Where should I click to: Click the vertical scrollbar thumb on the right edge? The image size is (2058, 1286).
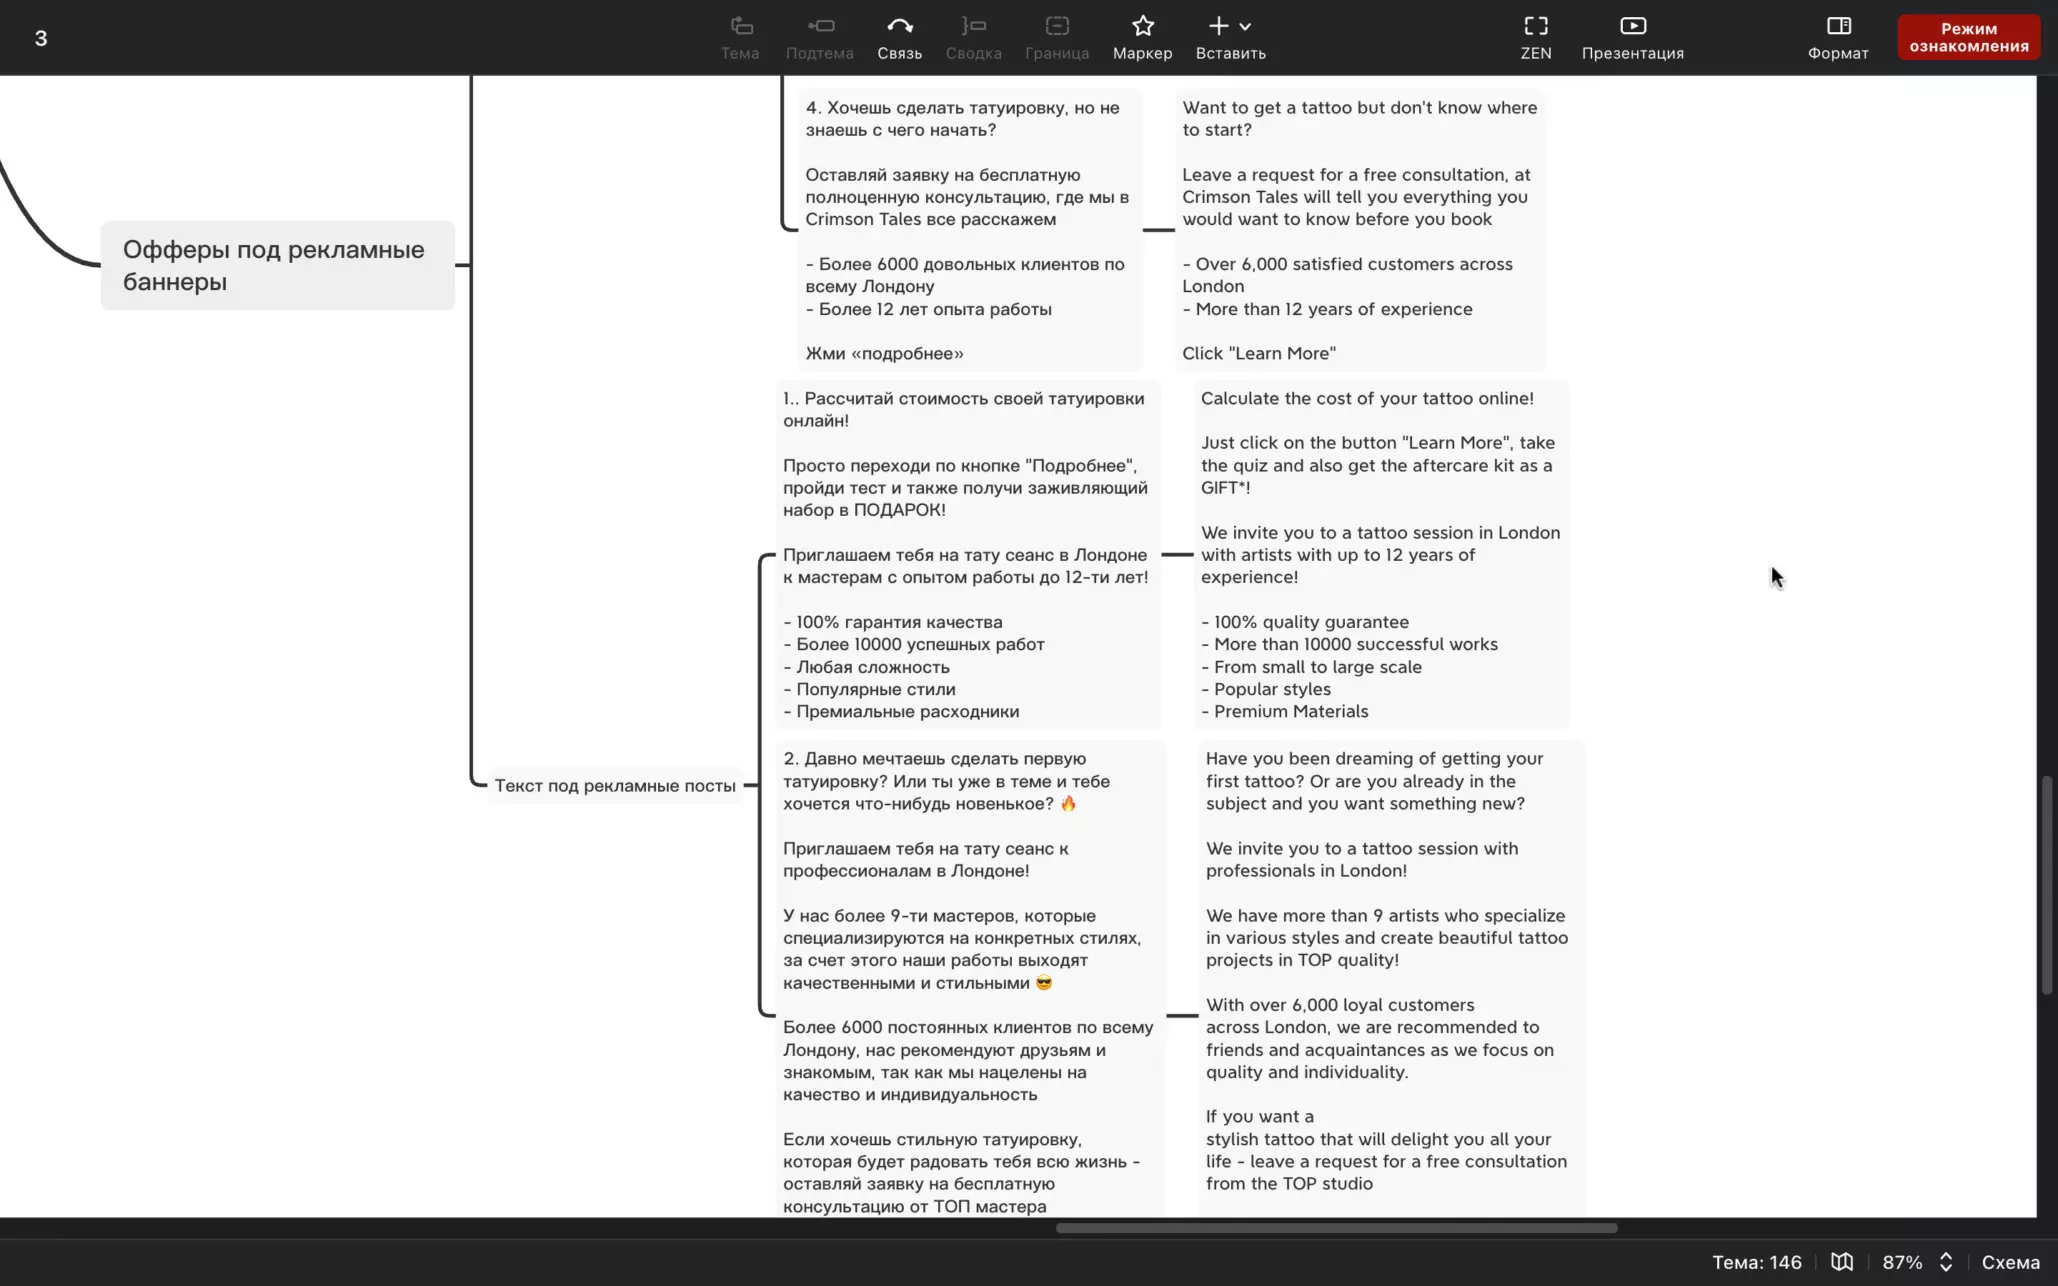point(2046,884)
